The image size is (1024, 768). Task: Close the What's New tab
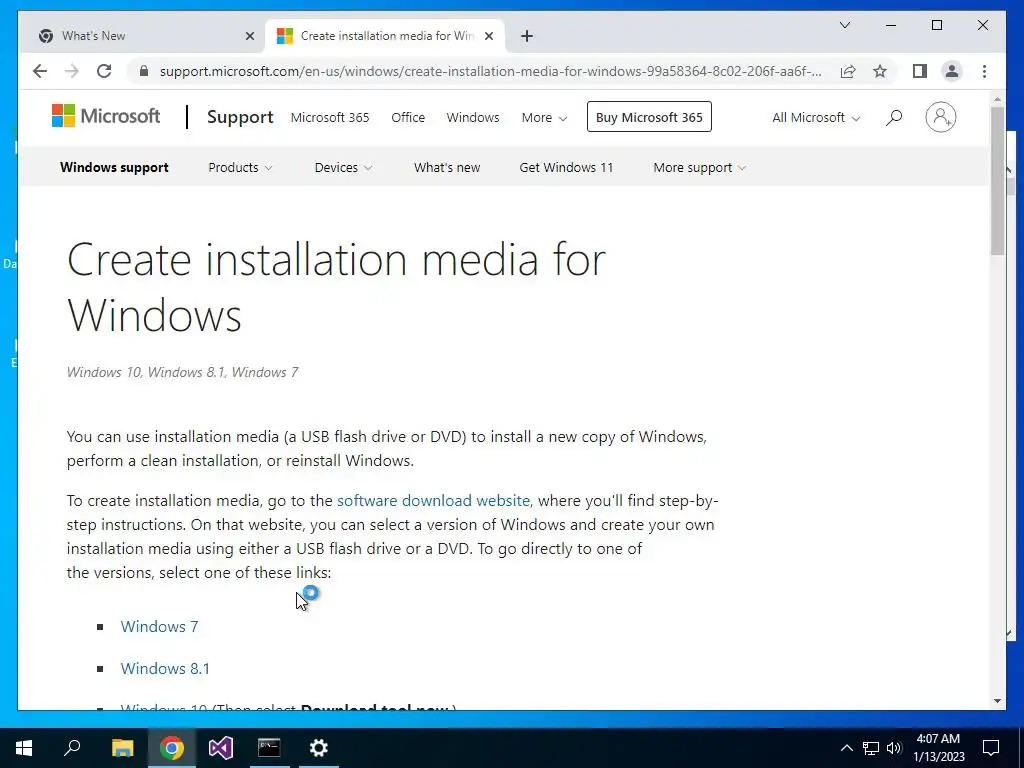coord(249,36)
